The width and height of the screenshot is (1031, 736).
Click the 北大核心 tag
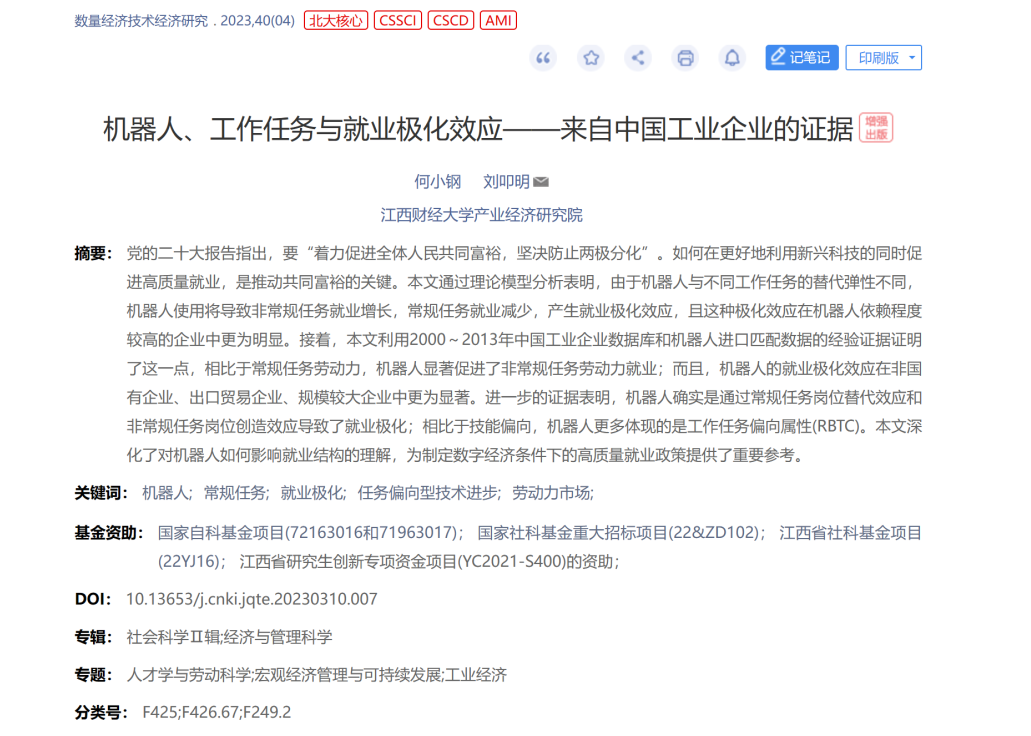[x=335, y=20]
